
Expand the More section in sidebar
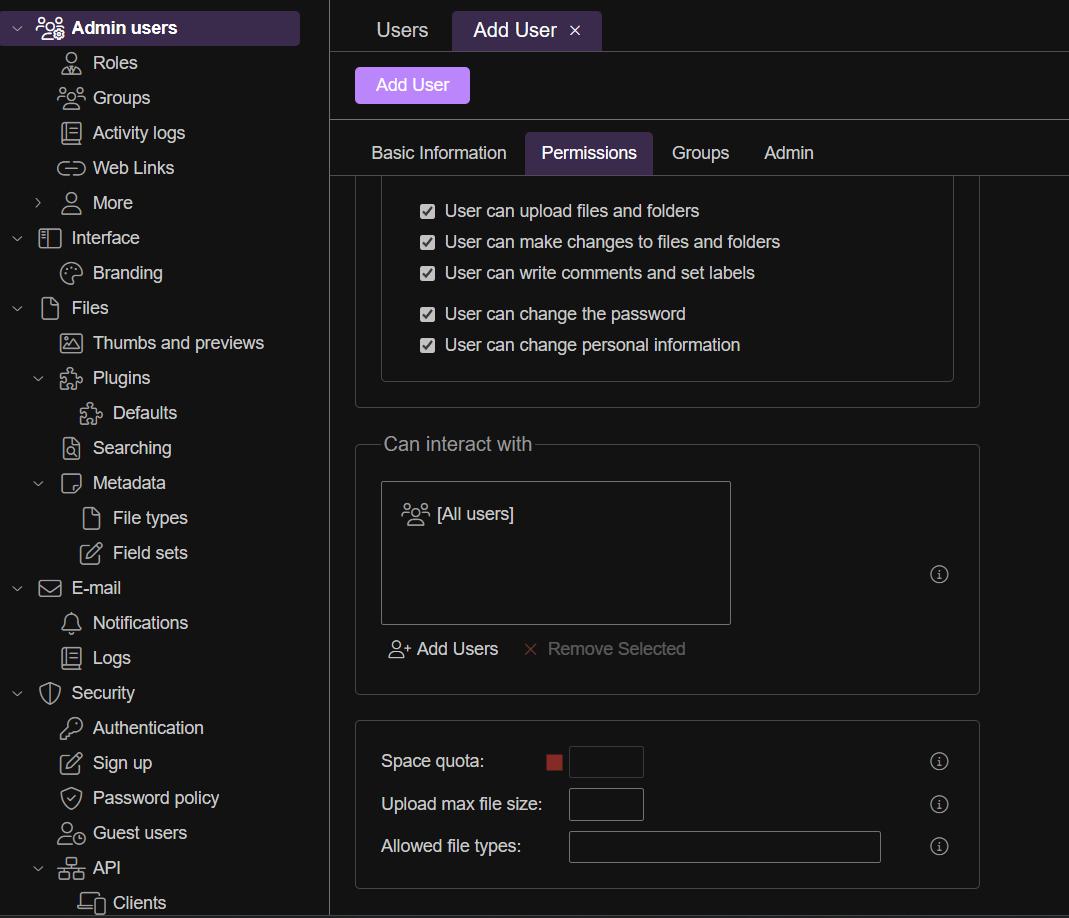38,203
